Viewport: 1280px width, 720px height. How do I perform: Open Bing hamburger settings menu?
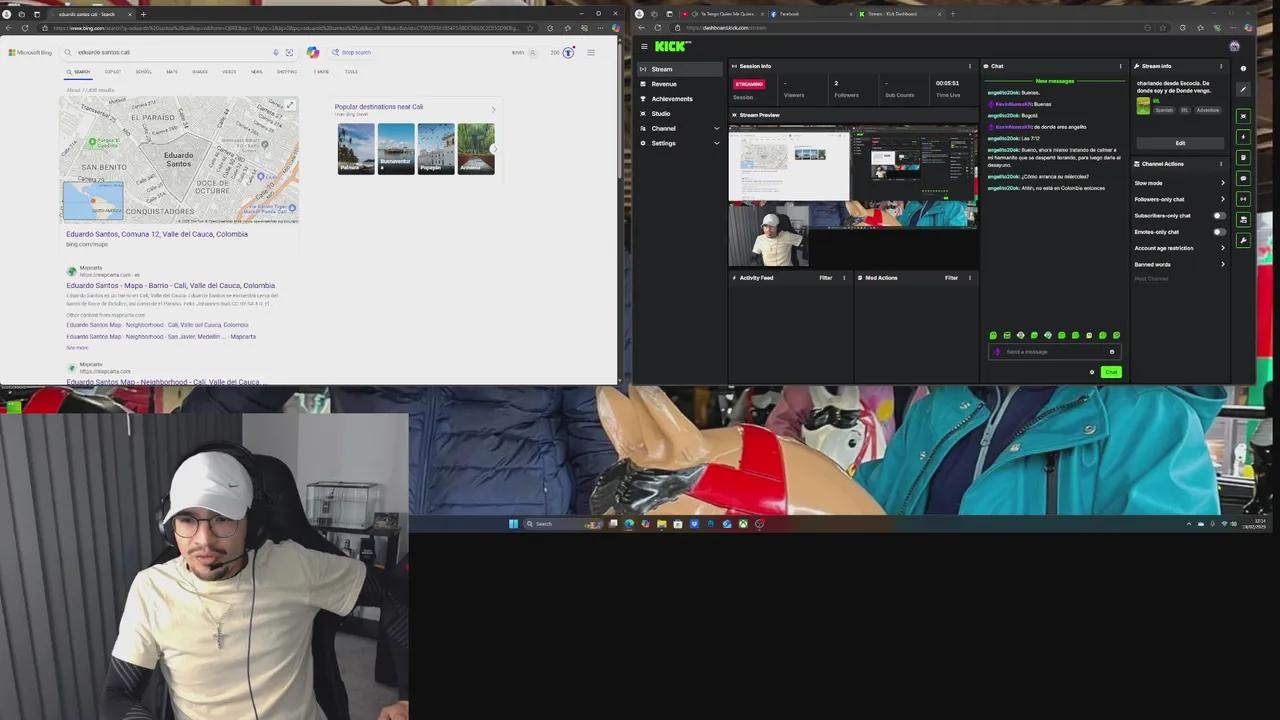(591, 52)
